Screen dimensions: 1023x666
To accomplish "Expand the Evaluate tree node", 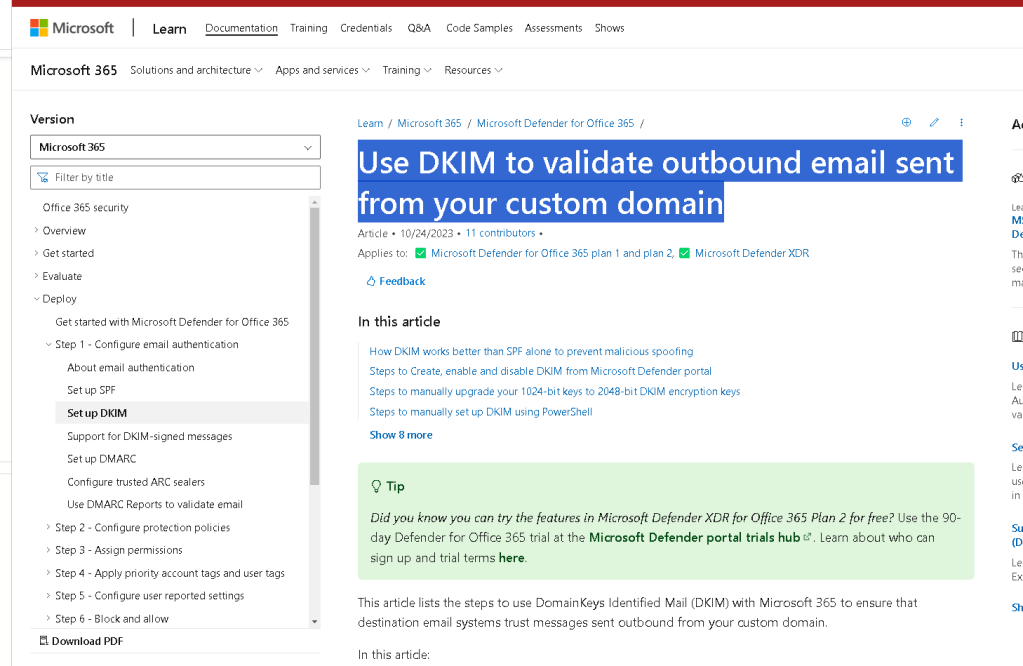I will point(36,276).
